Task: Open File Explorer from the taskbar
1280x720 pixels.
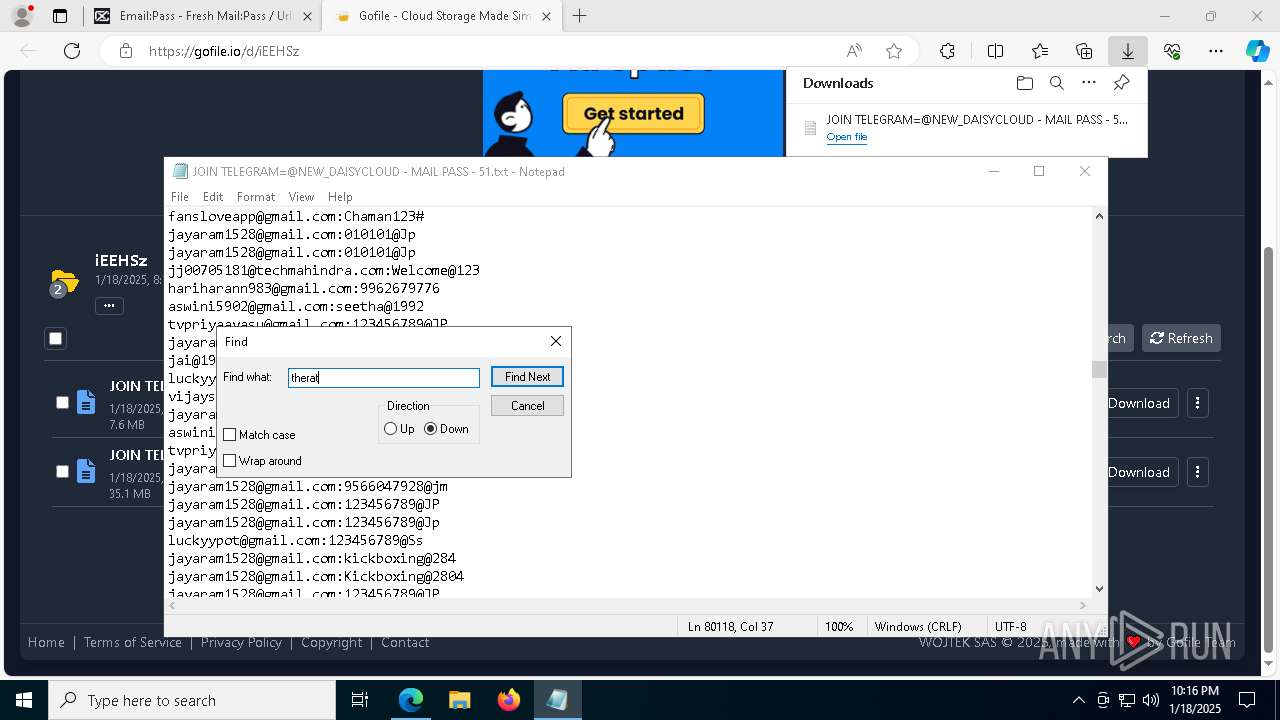Action: pyautogui.click(x=459, y=700)
